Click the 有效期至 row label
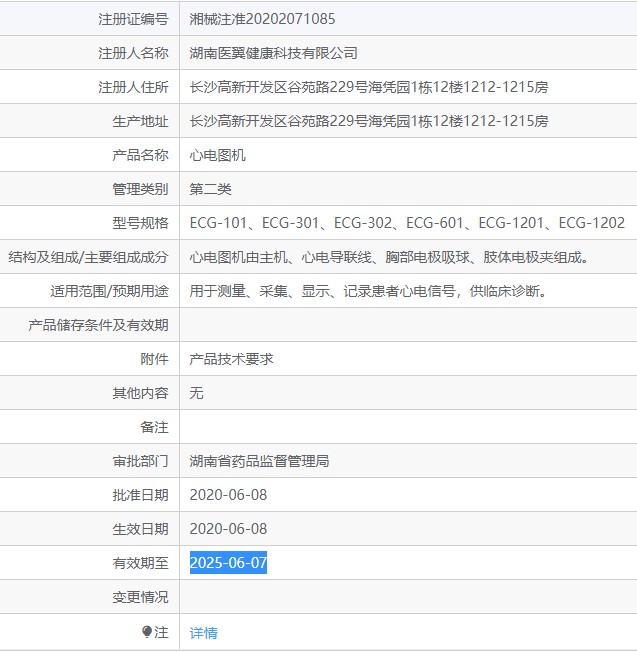The width and height of the screenshot is (637, 652). tap(140, 563)
